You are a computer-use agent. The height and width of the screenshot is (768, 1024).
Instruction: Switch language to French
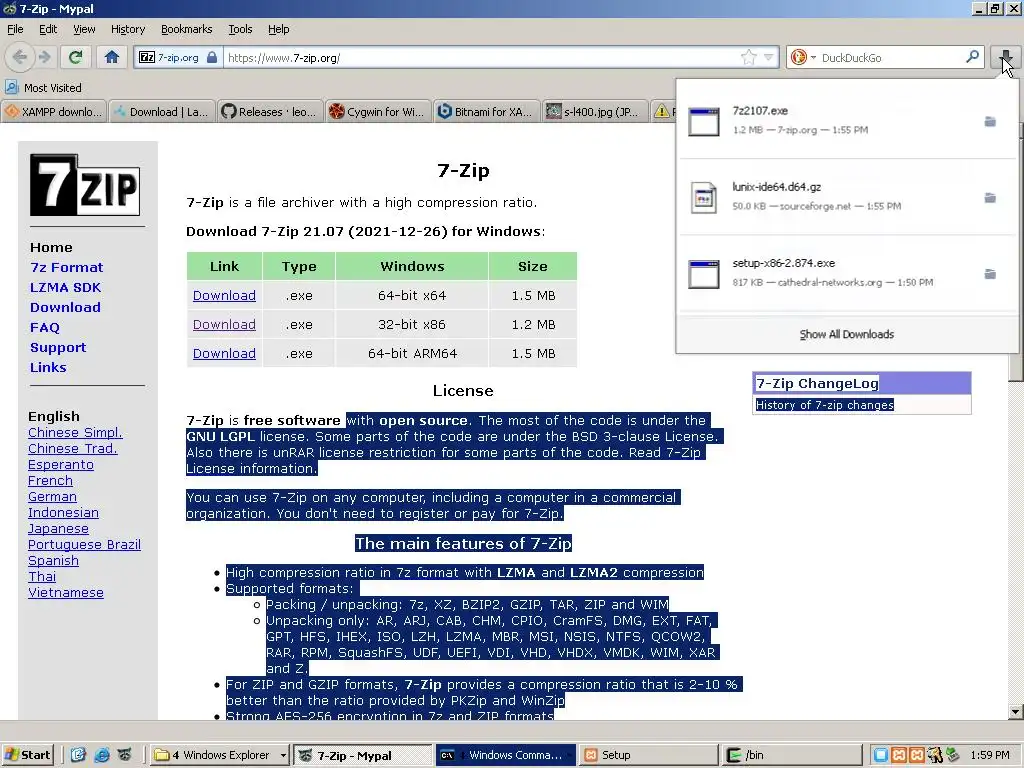50,481
